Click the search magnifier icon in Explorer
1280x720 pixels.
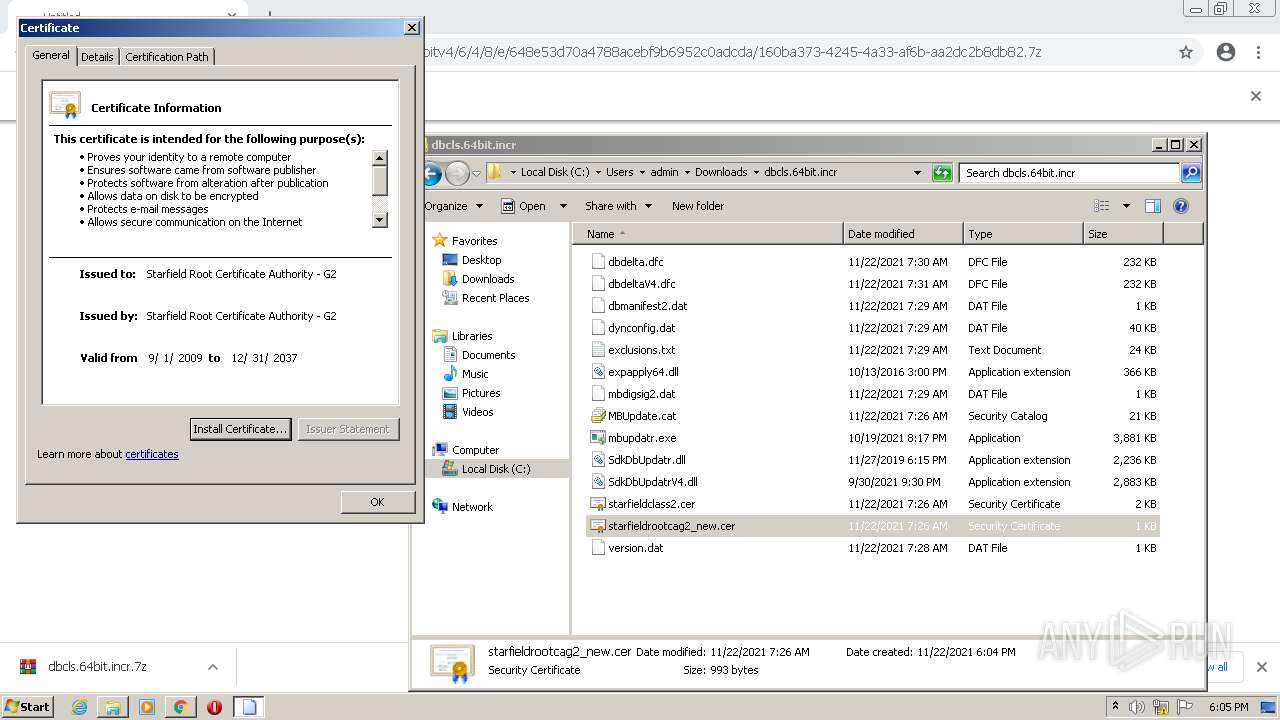click(x=1191, y=173)
